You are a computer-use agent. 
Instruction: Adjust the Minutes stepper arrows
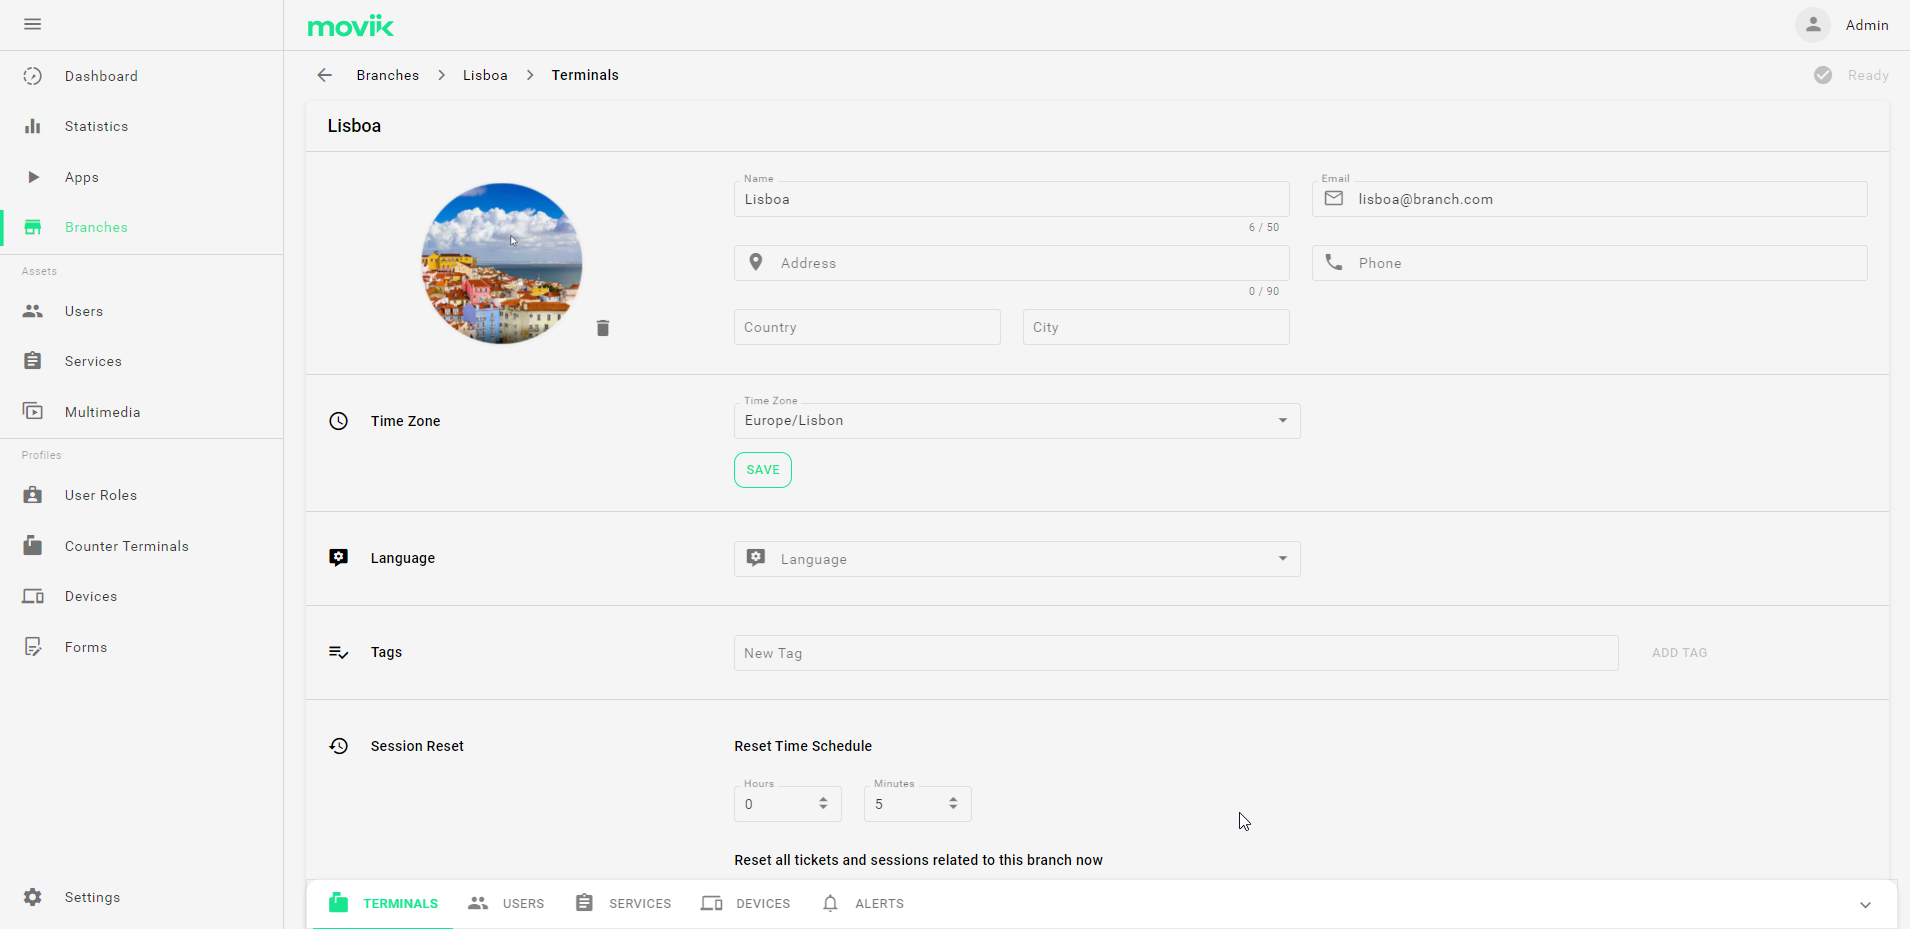953,804
